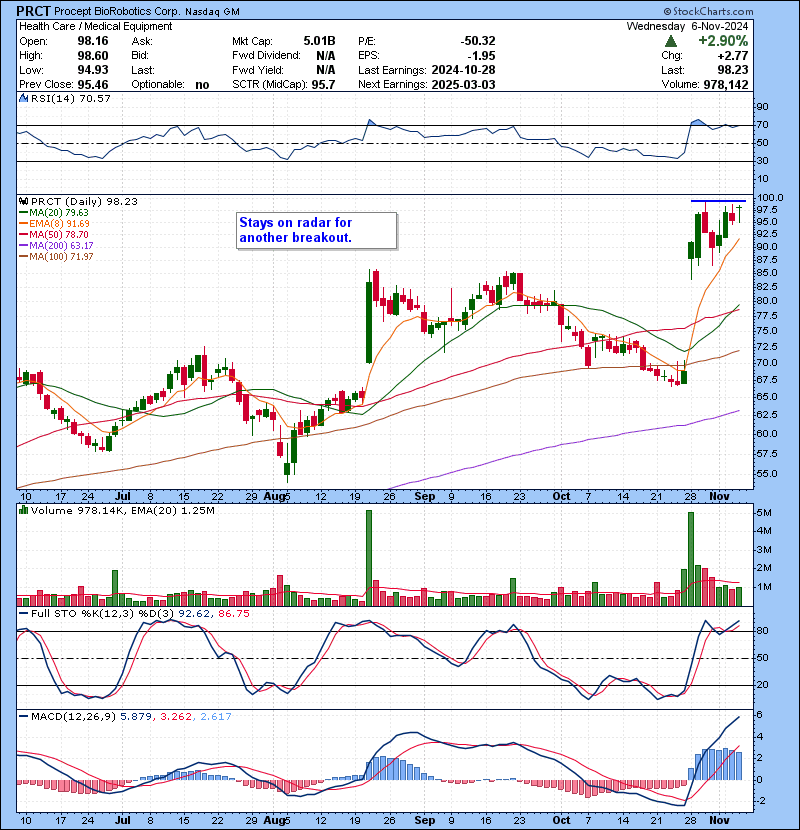Image resolution: width=800 pixels, height=830 pixels.
Task: Click the MACD(12,26,9) indicator label
Action: [73, 717]
